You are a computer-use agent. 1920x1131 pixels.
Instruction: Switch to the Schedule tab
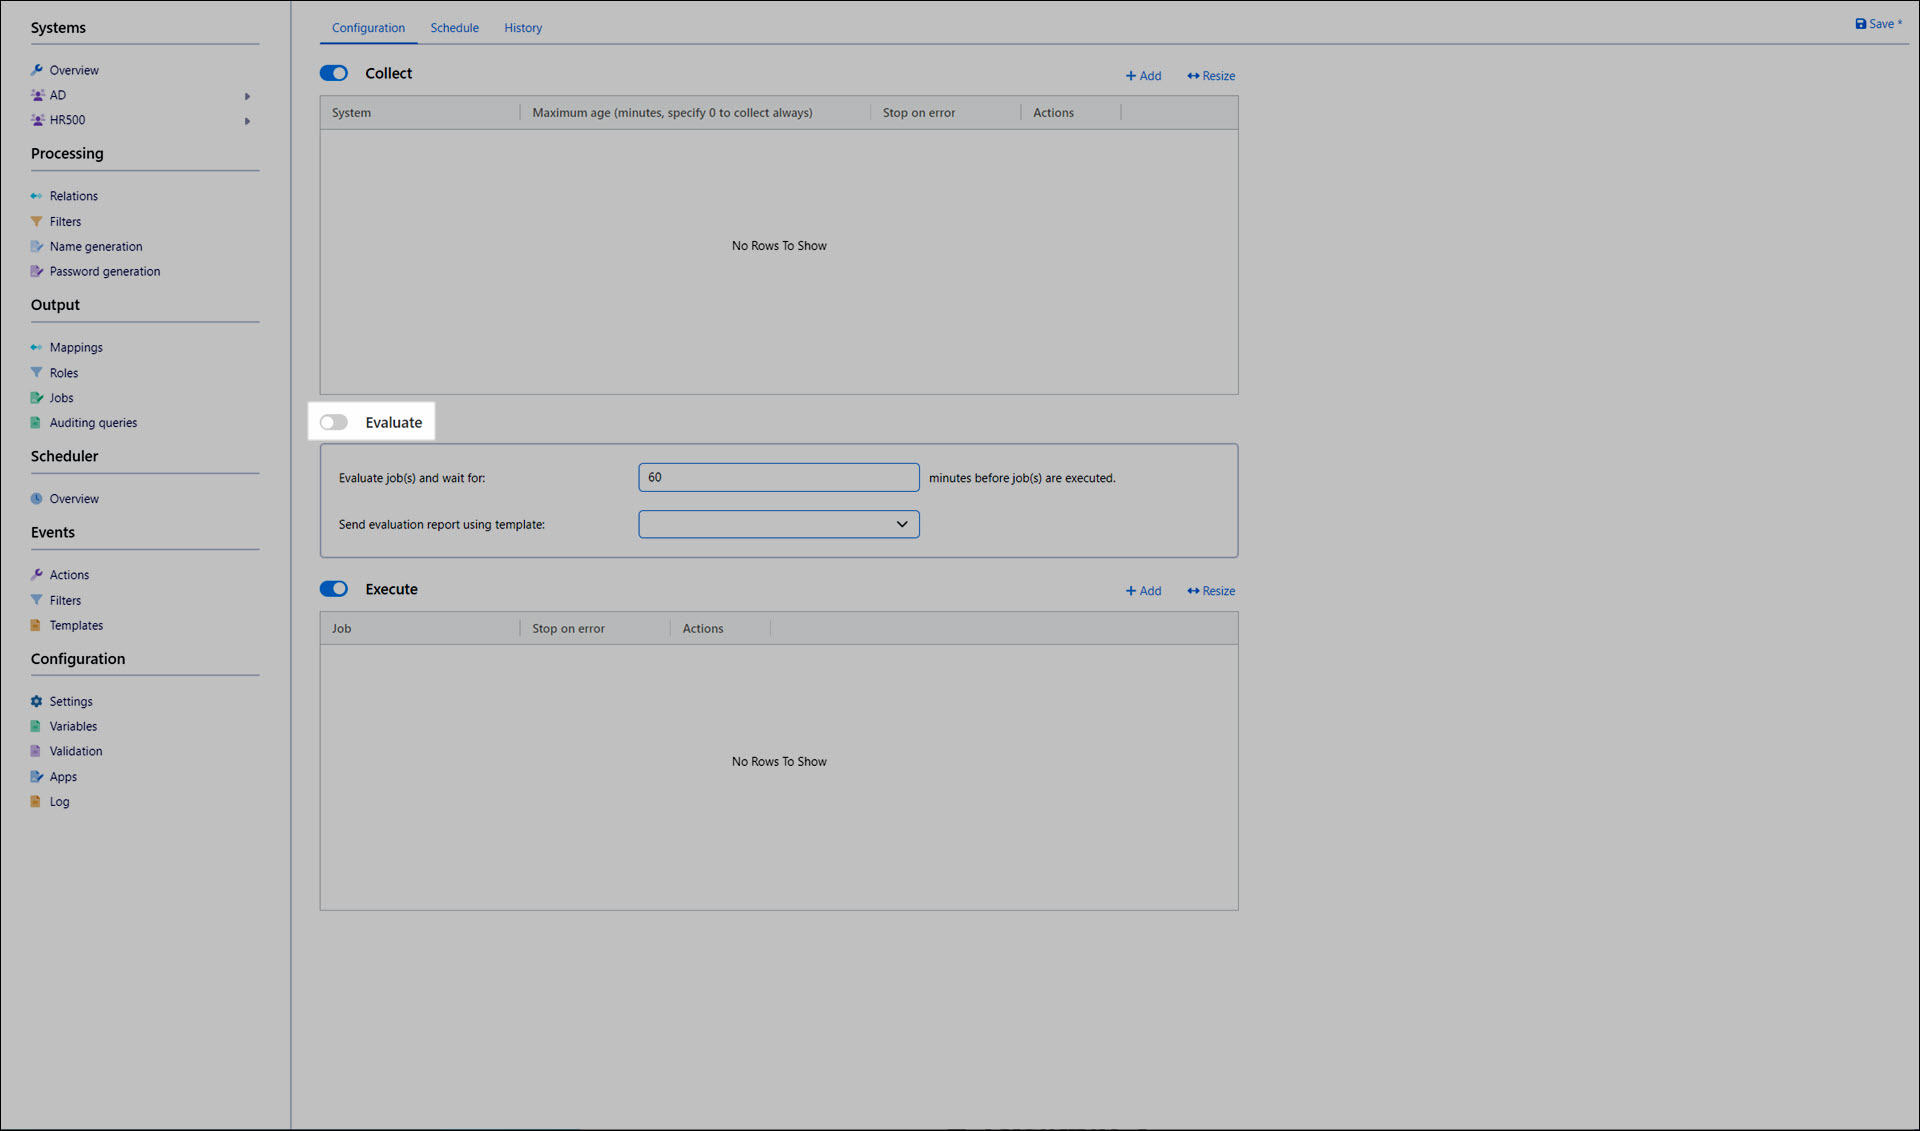[x=454, y=28]
